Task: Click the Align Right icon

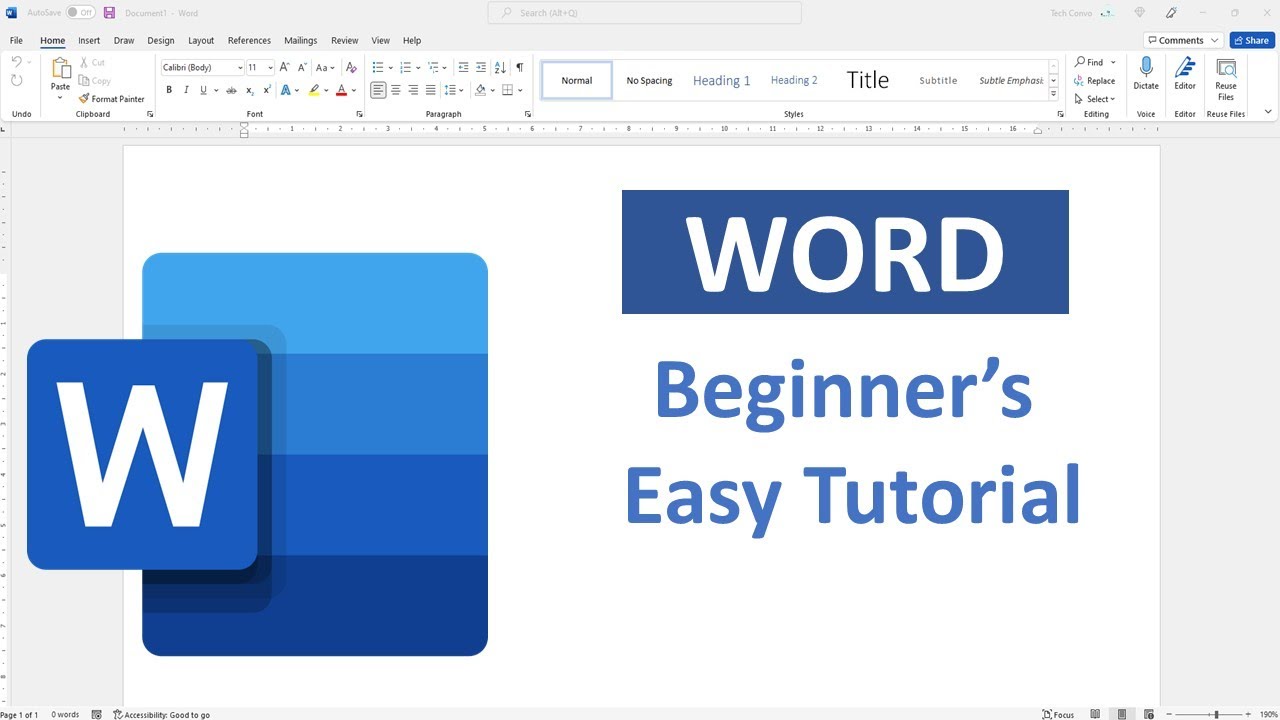Action: click(413, 90)
